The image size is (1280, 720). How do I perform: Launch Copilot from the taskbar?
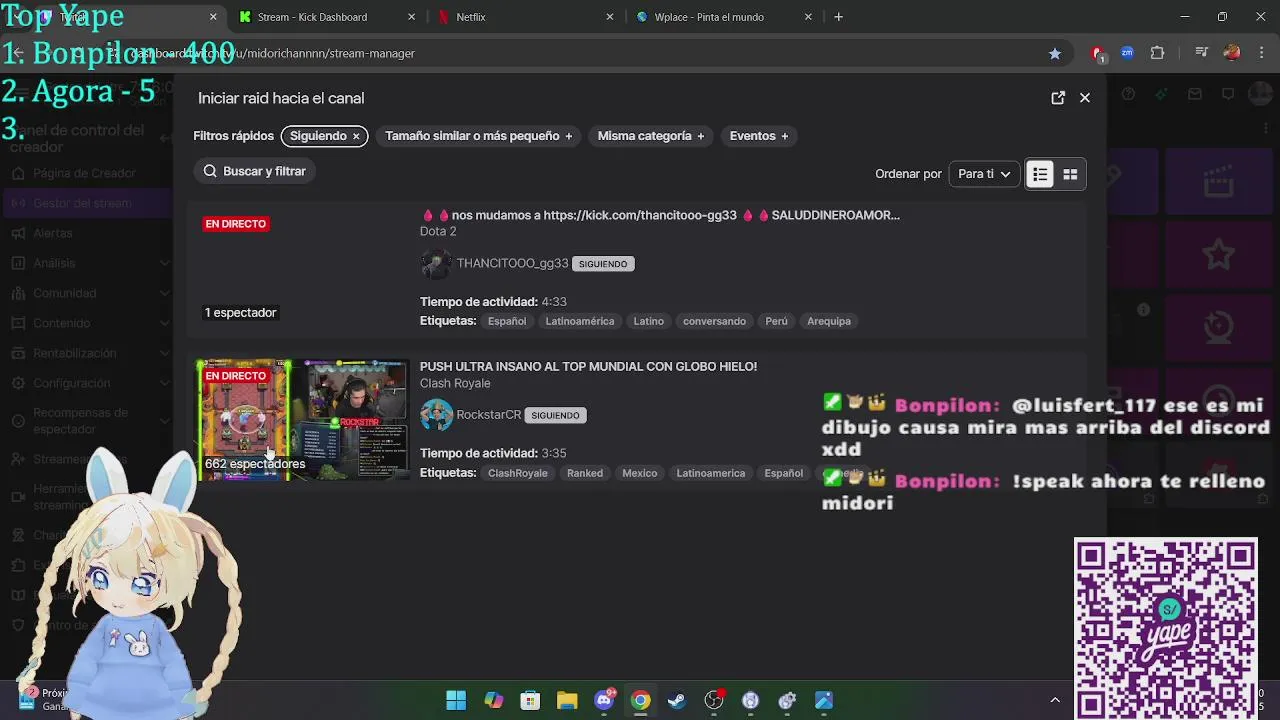(x=493, y=700)
